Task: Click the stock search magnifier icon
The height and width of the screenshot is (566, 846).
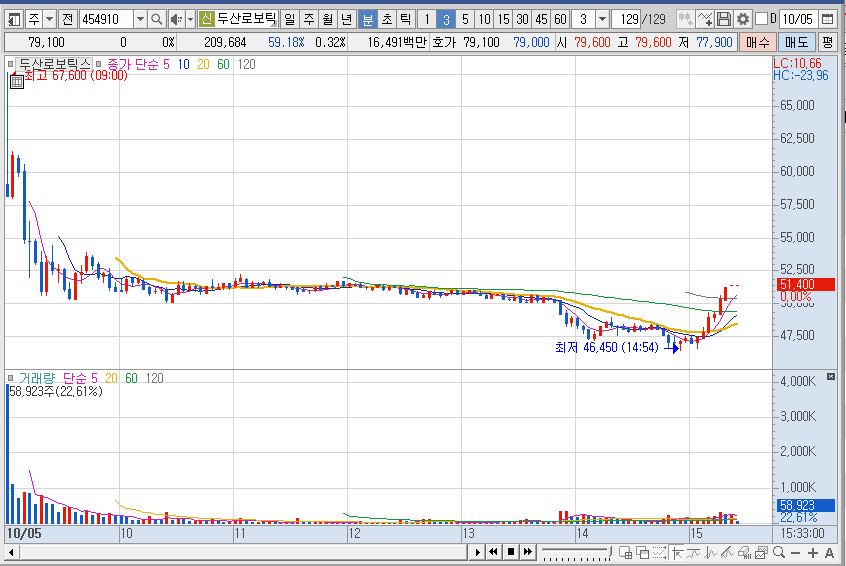Action: [156, 20]
